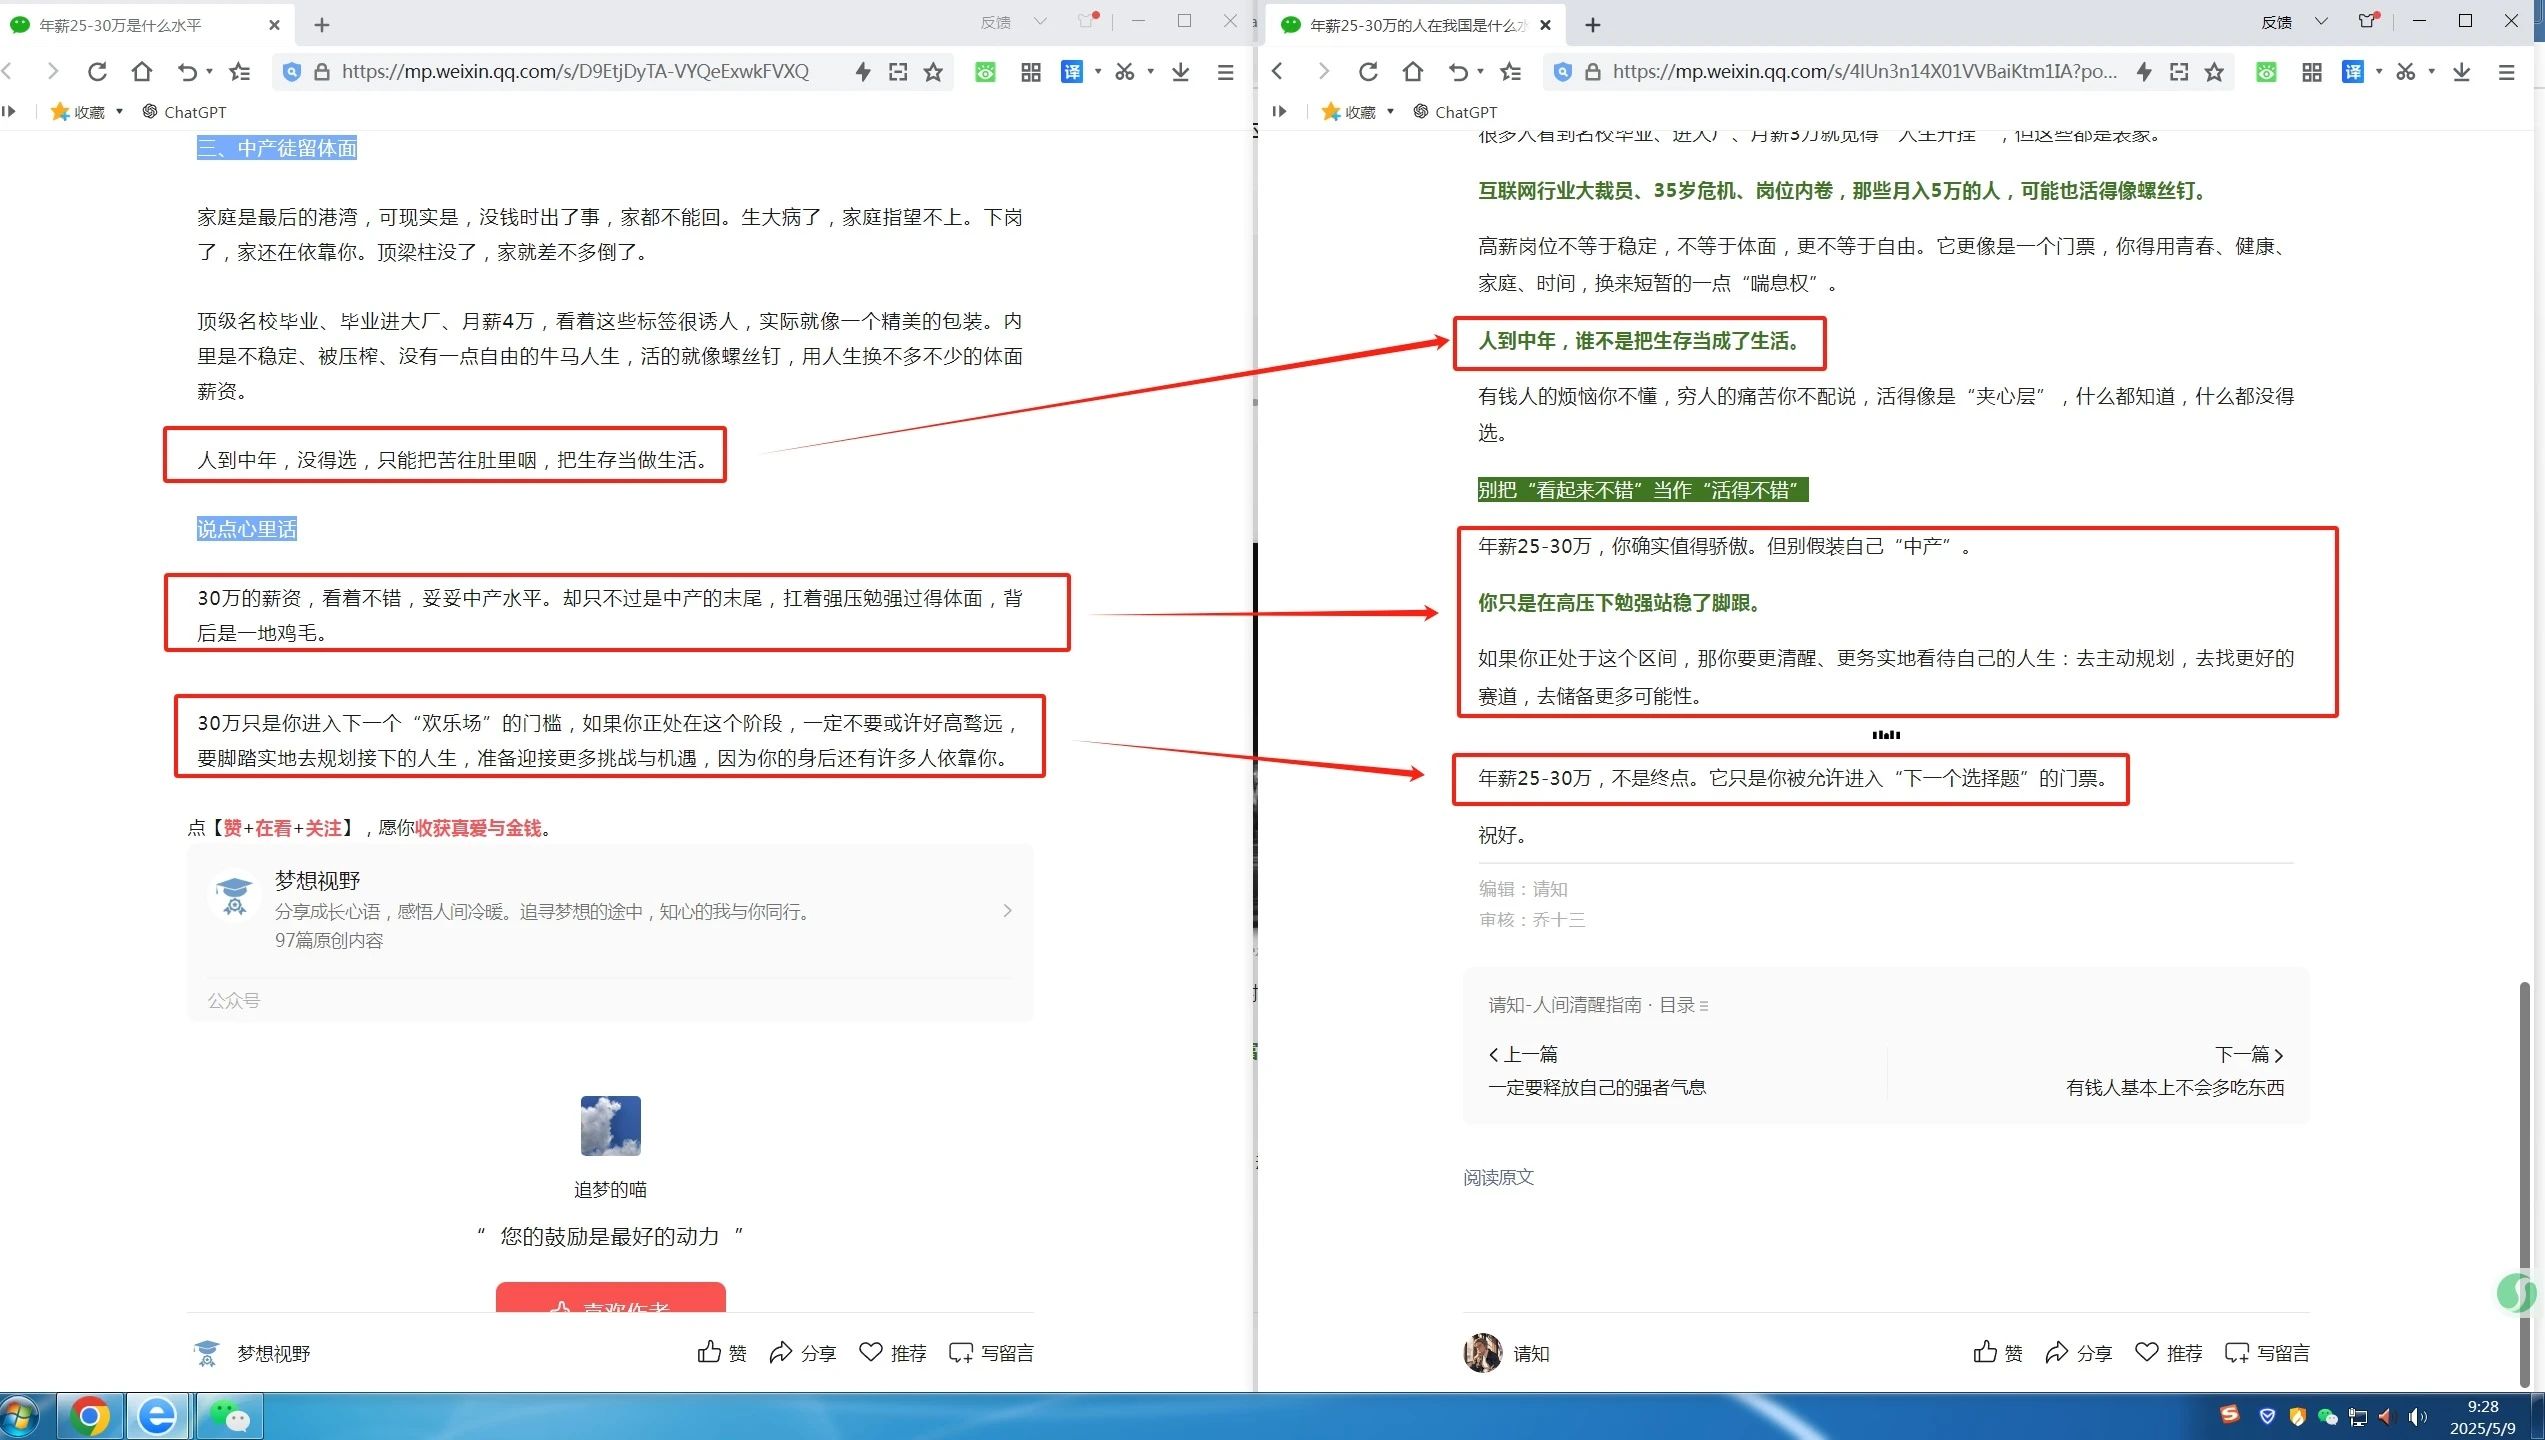Click scissors screenshot tool in right browser

tap(2406, 72)
